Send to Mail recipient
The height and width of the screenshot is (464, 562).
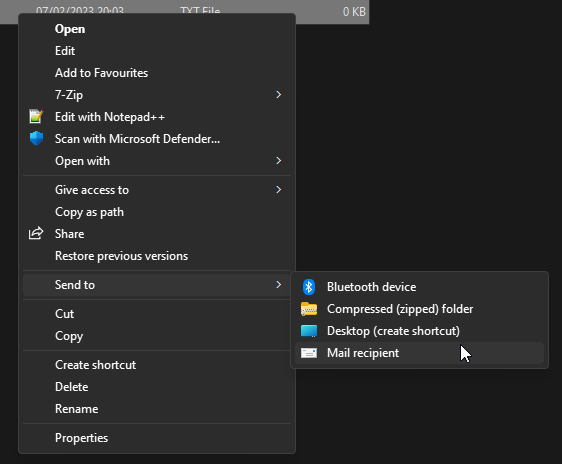click(419, 353)
